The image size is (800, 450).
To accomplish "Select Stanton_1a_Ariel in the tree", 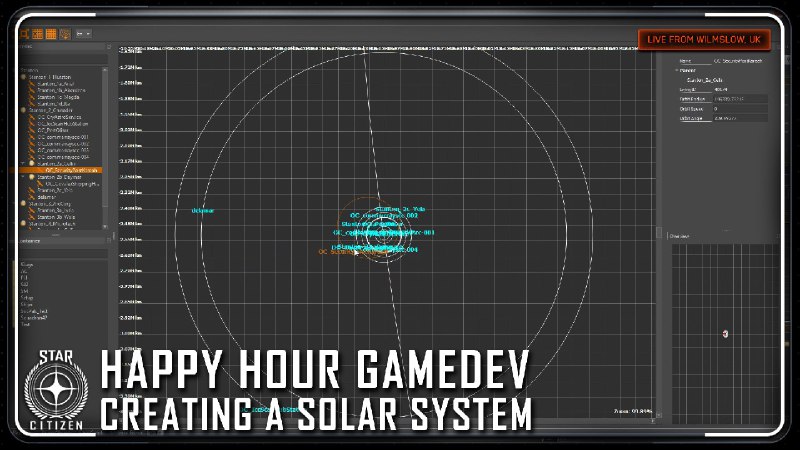I will coord(56,84).
